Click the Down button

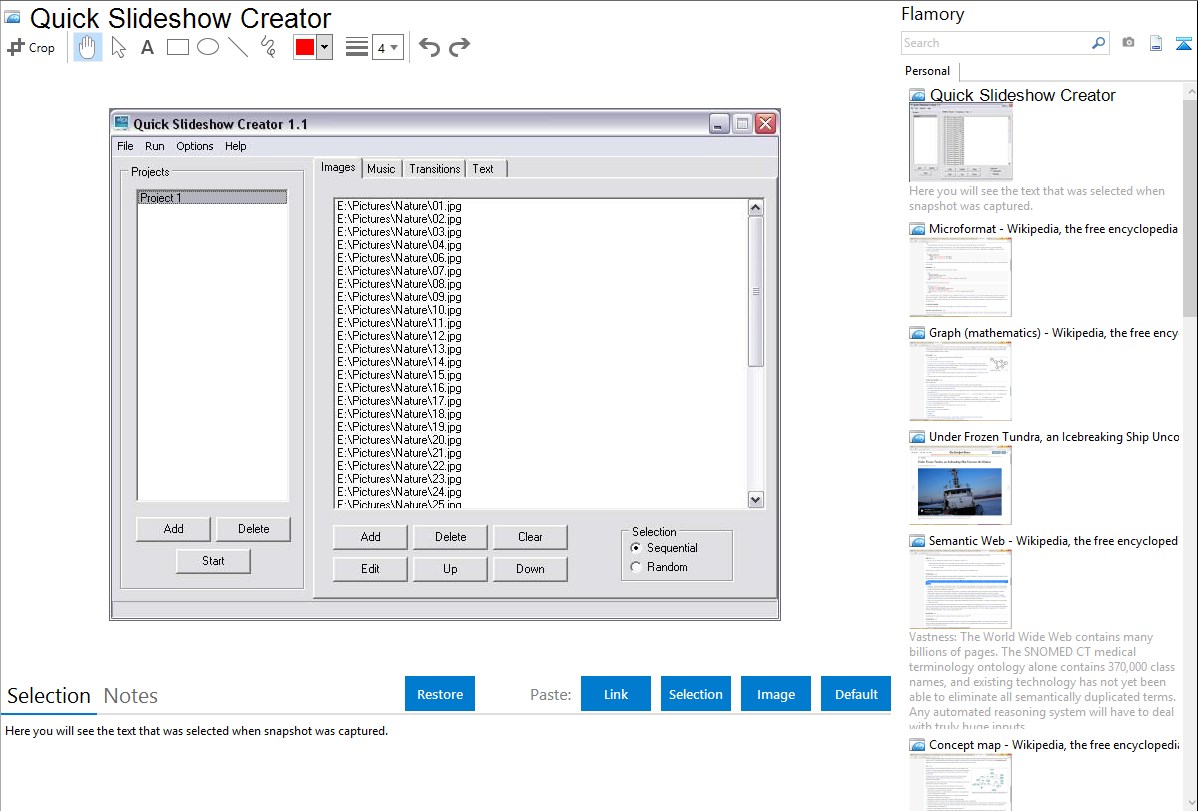(x=530, y=569)
